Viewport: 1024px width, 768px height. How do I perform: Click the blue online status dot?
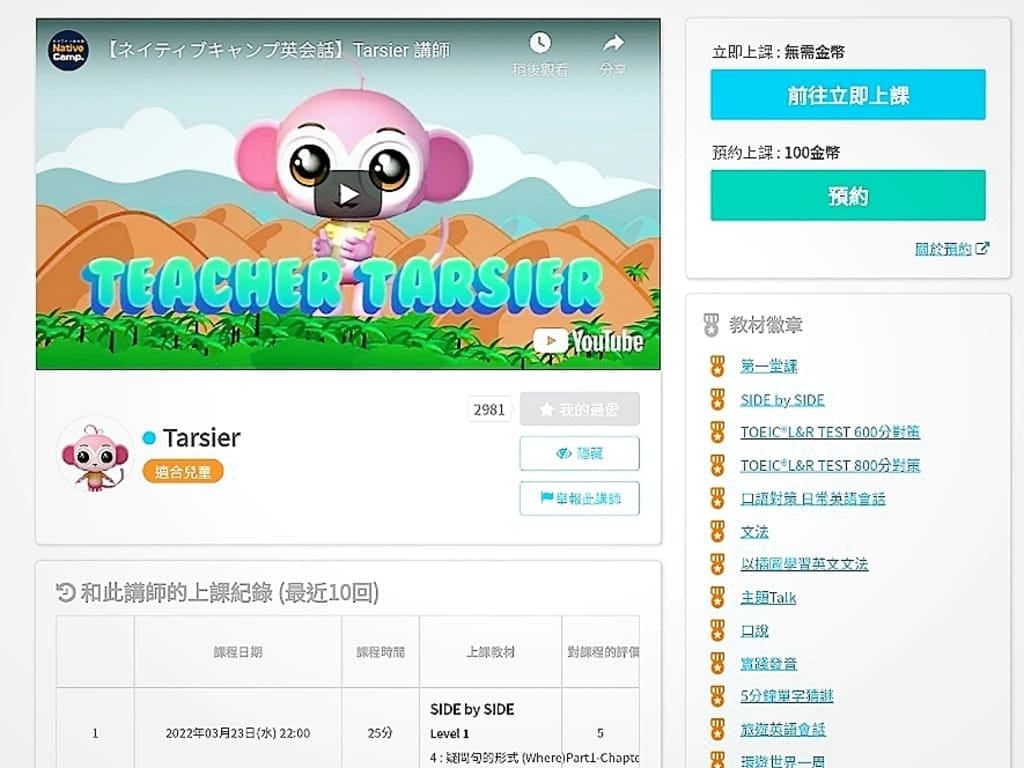149,438
